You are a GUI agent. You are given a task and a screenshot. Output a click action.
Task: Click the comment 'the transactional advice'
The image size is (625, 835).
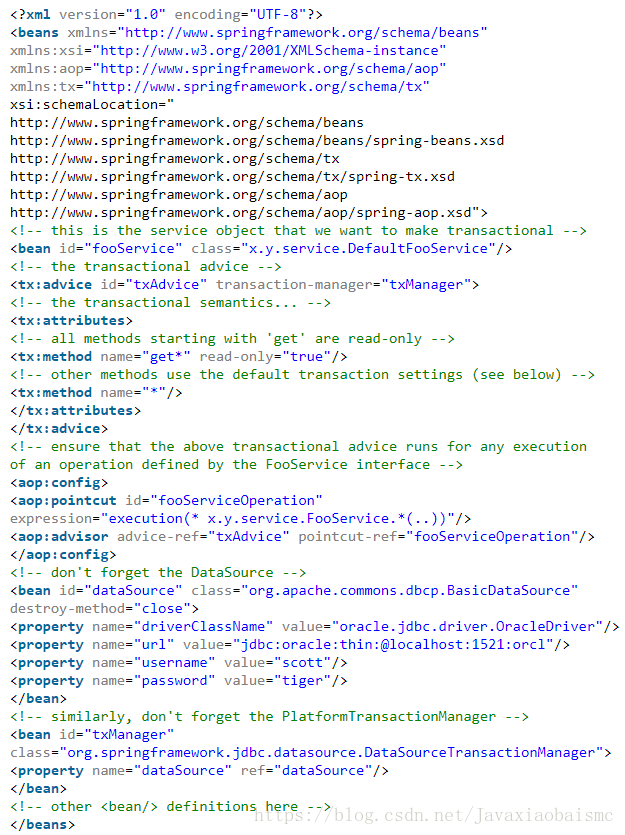point(145,266)
